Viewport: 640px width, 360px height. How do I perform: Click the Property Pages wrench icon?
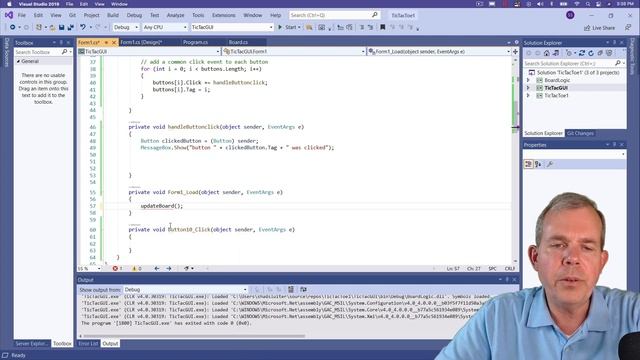(x=550, y=164)
